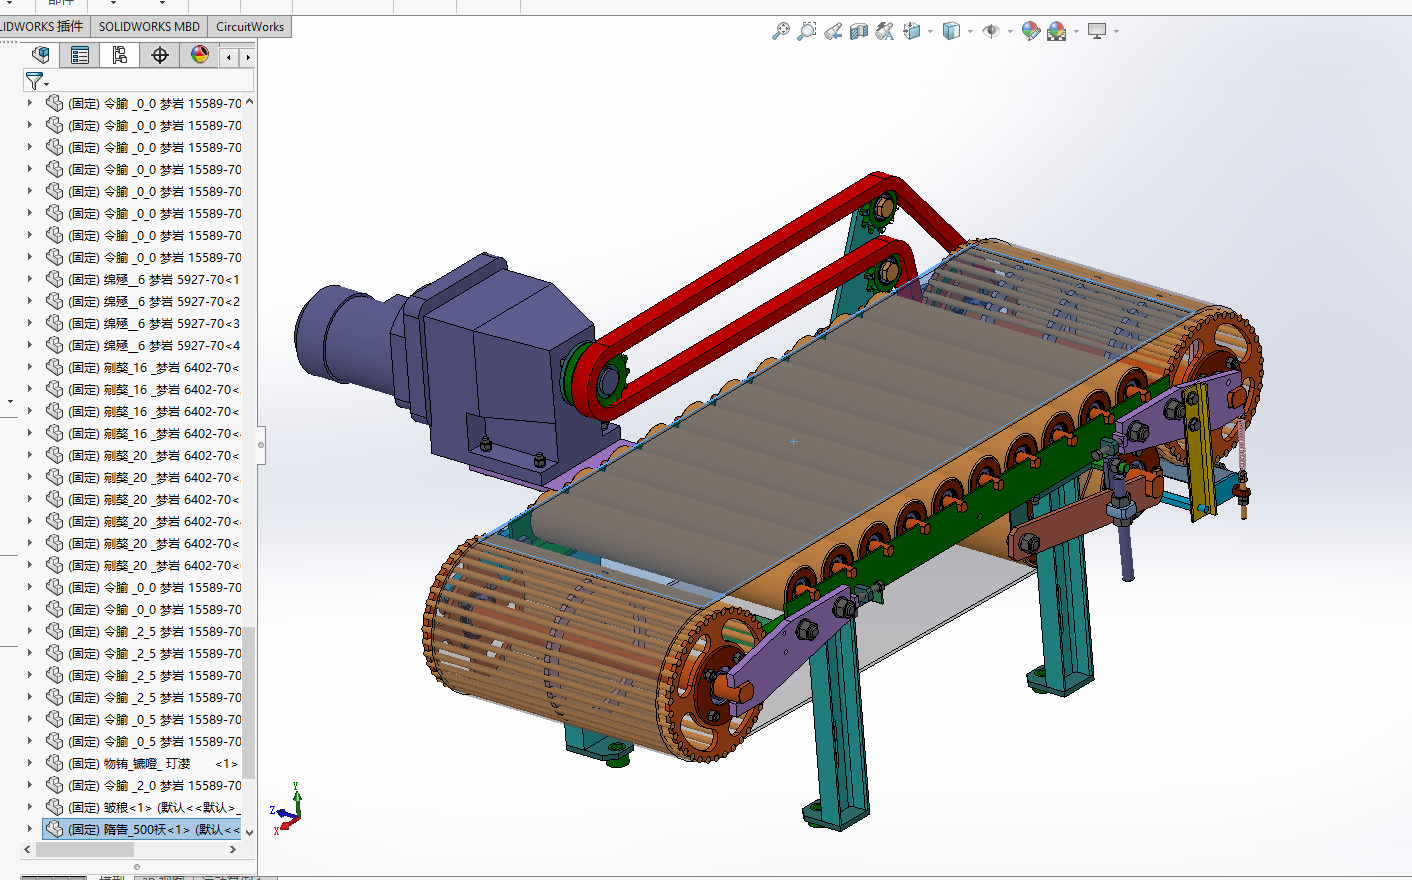The image size is (1412, 880).
Task: Select the Zoom to Area tool
Action: 806,32
